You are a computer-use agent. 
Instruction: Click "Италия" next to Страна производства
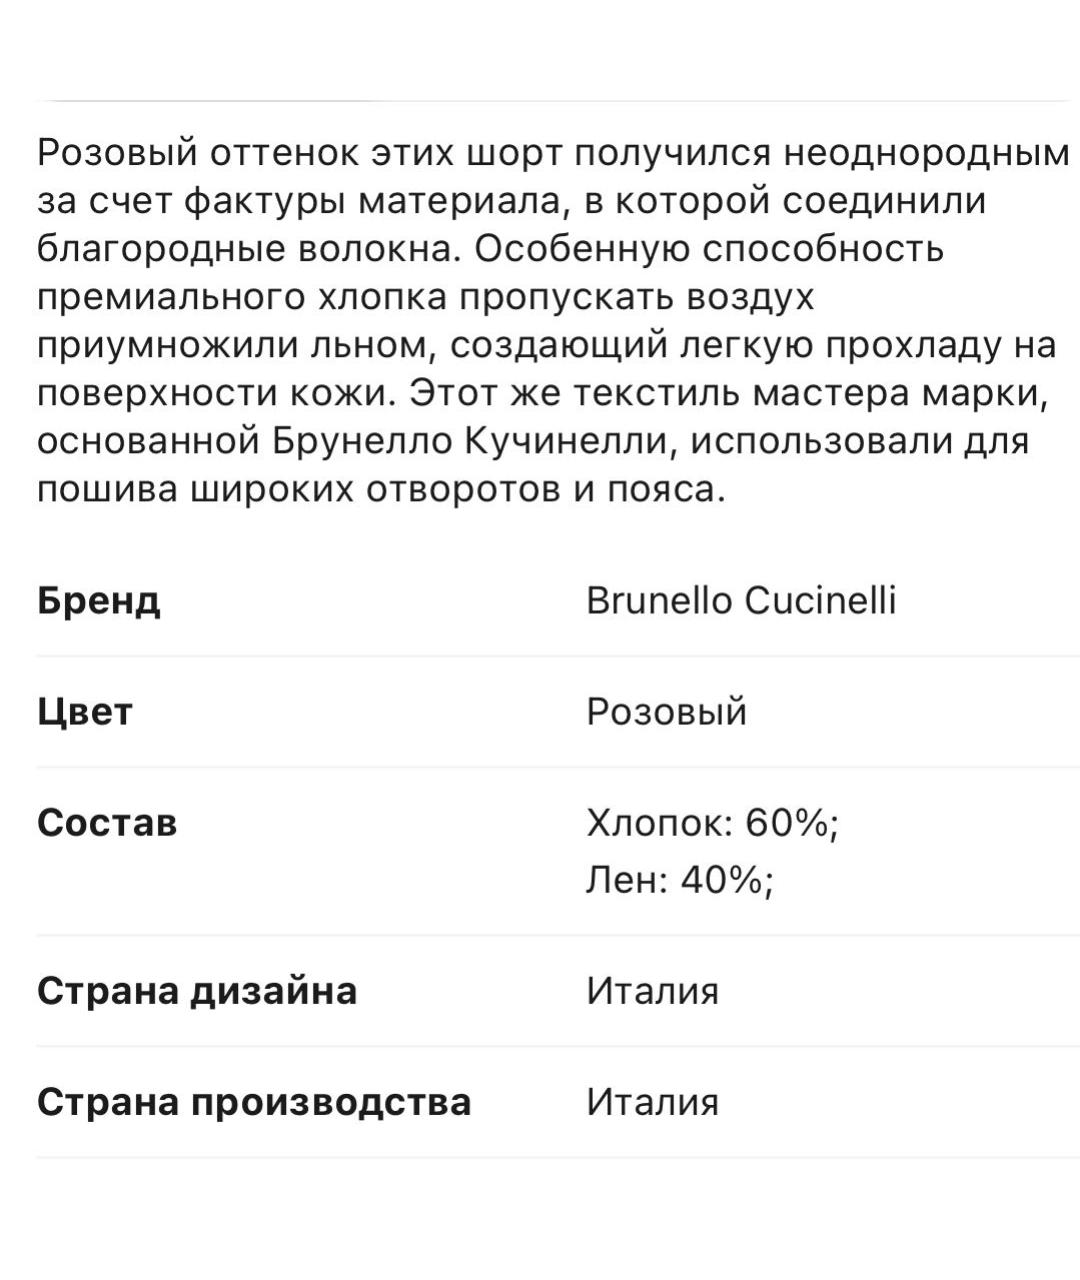[x=652, y=1102]
